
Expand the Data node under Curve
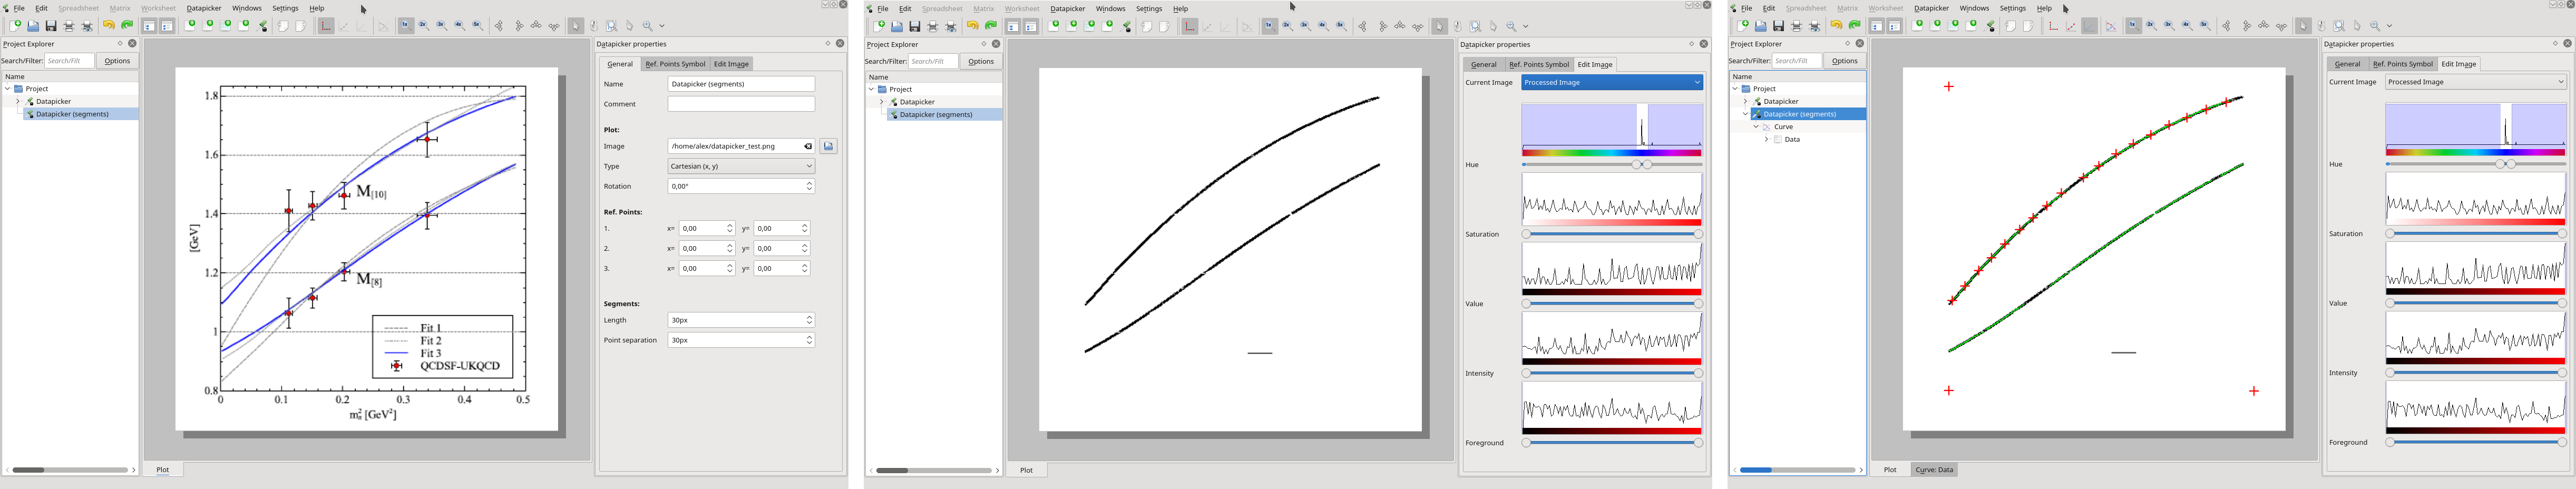1766,140
